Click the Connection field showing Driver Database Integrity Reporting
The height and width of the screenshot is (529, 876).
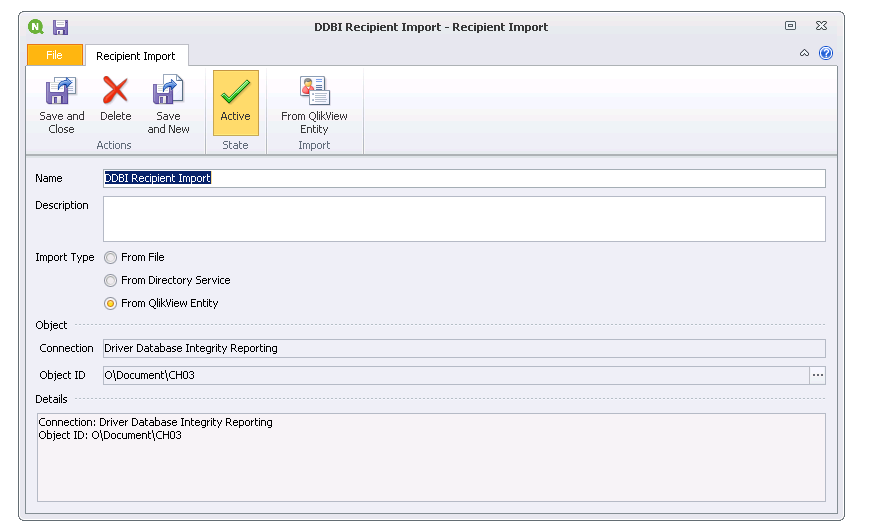pos(464,349)
